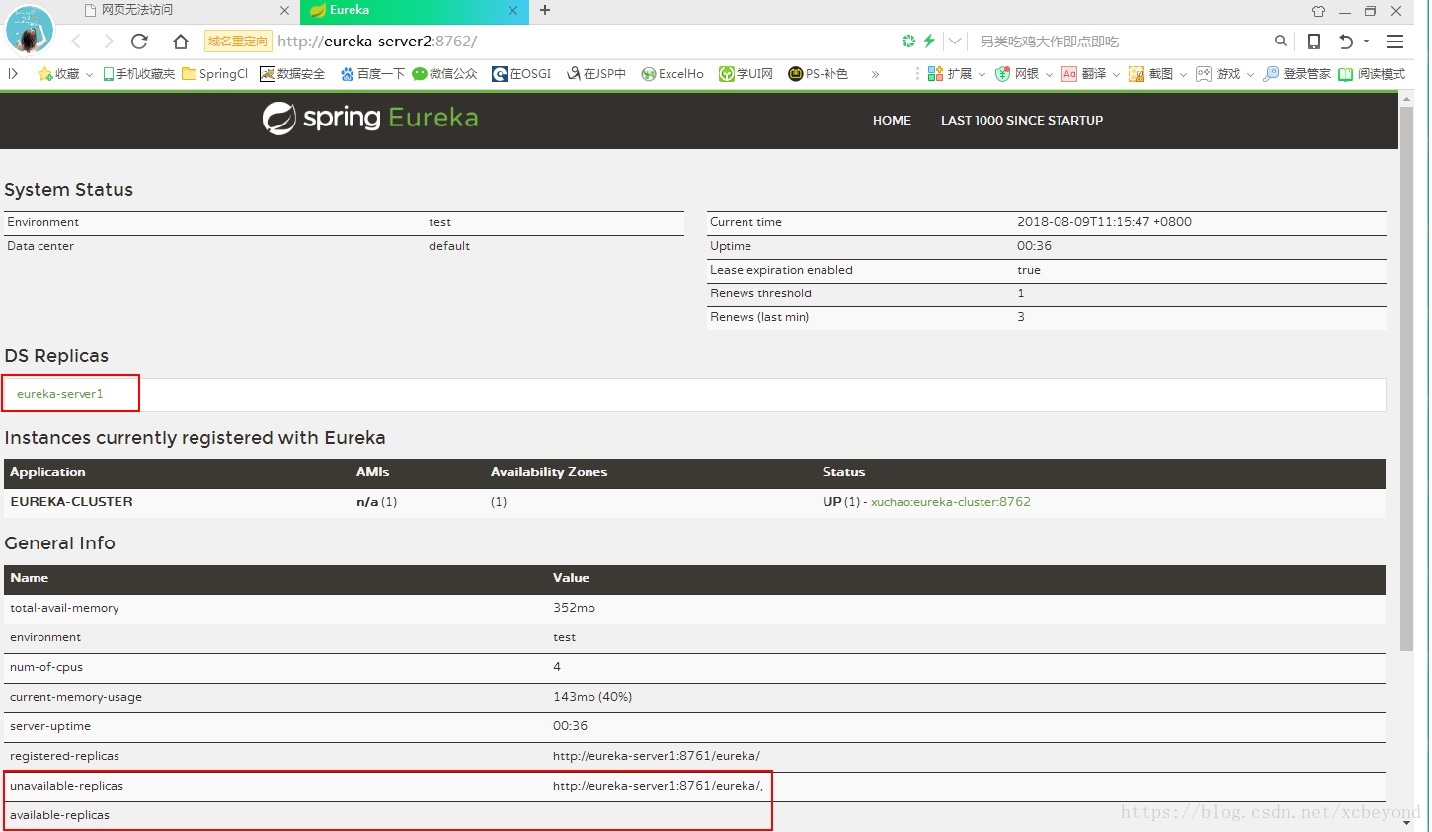This screenshot has width=1432, height=832.
Task: Click HOME in the Eureka navbar
Action: click(x=892, y=120)
